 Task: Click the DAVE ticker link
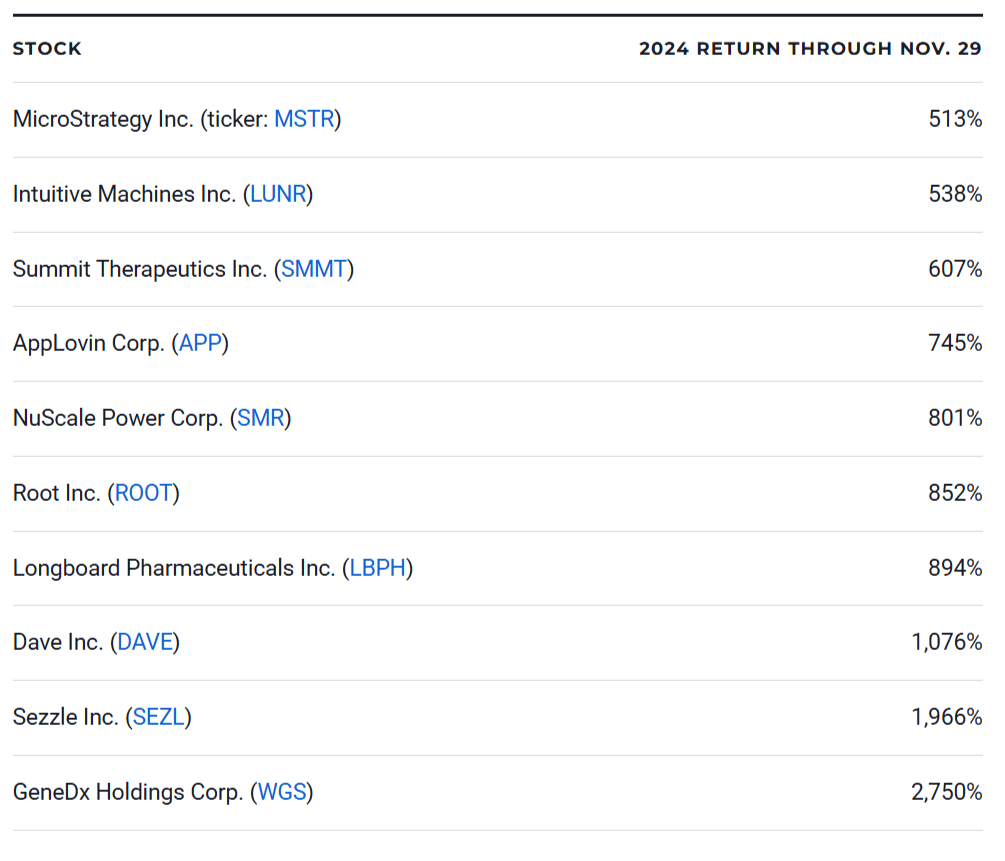tap(145, 642)
